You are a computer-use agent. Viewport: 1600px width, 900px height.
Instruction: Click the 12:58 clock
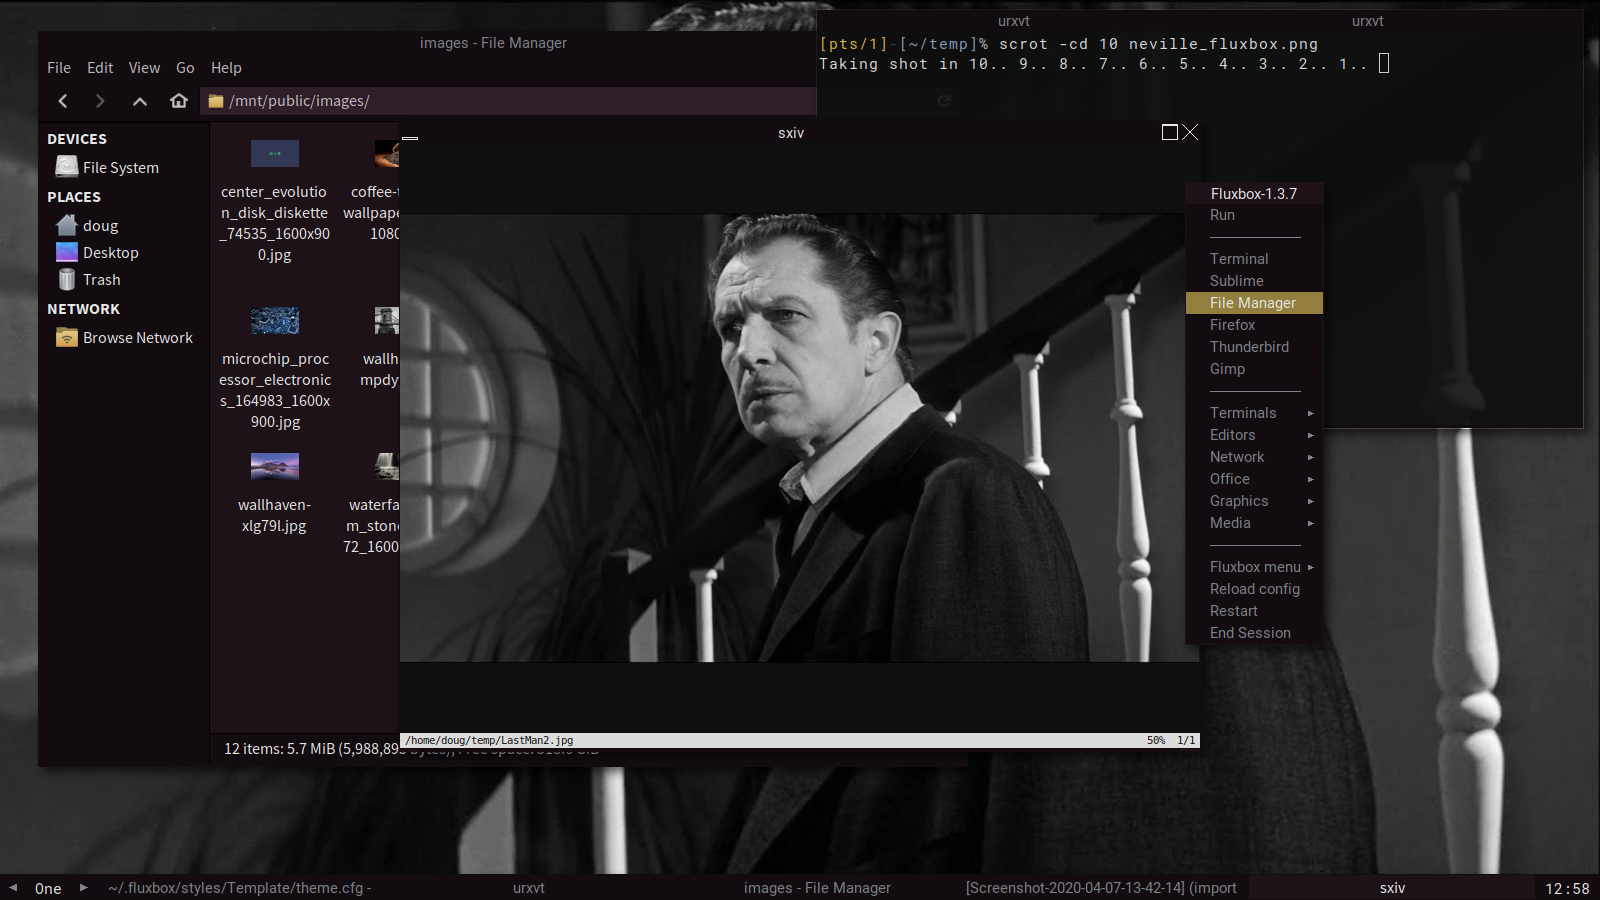(x=1567, y=888)
